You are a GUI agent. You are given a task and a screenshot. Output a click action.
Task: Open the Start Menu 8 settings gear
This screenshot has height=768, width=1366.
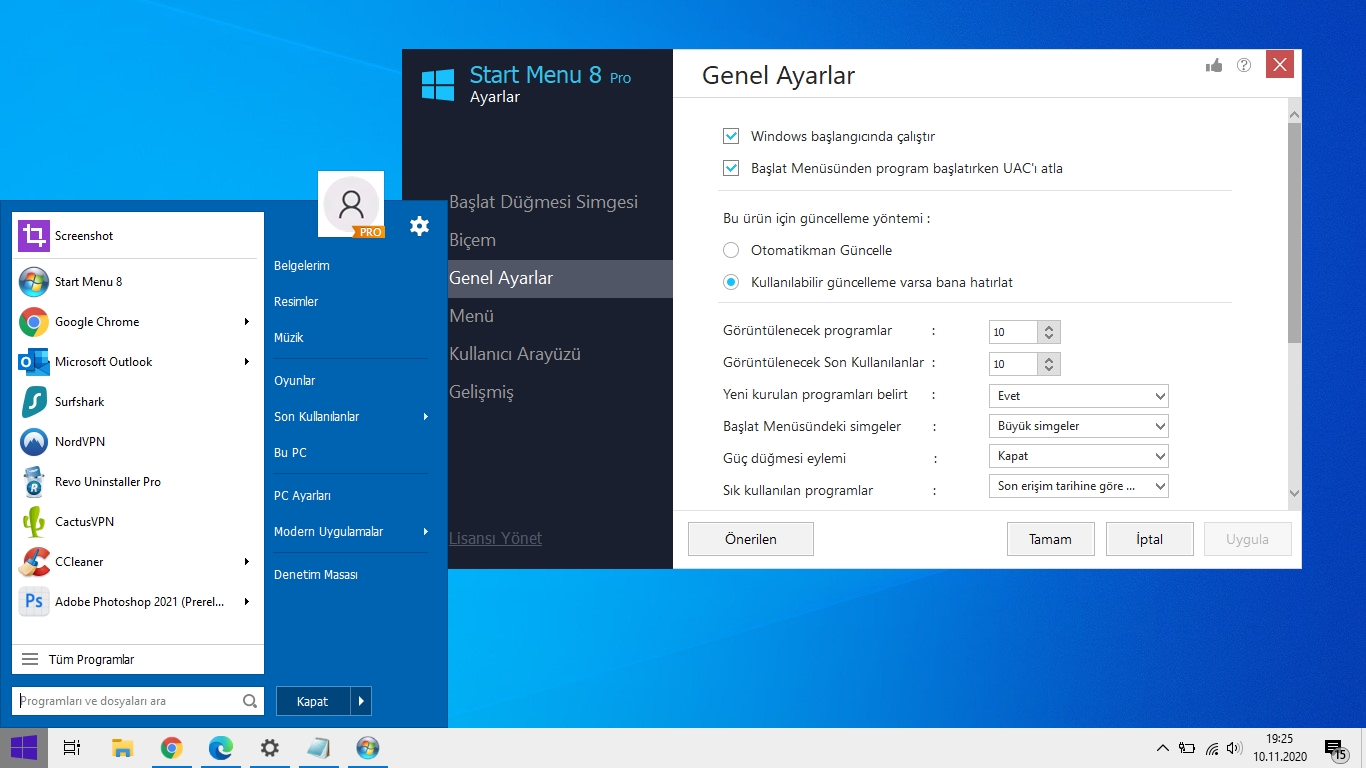[419, 226]
